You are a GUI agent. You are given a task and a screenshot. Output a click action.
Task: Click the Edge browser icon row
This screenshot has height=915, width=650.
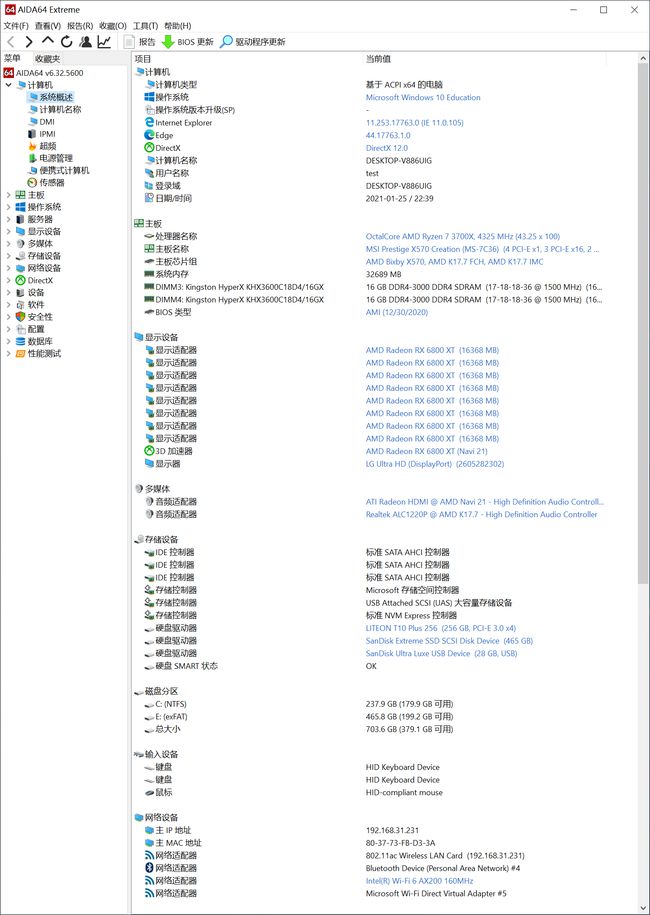click(149, 135)
